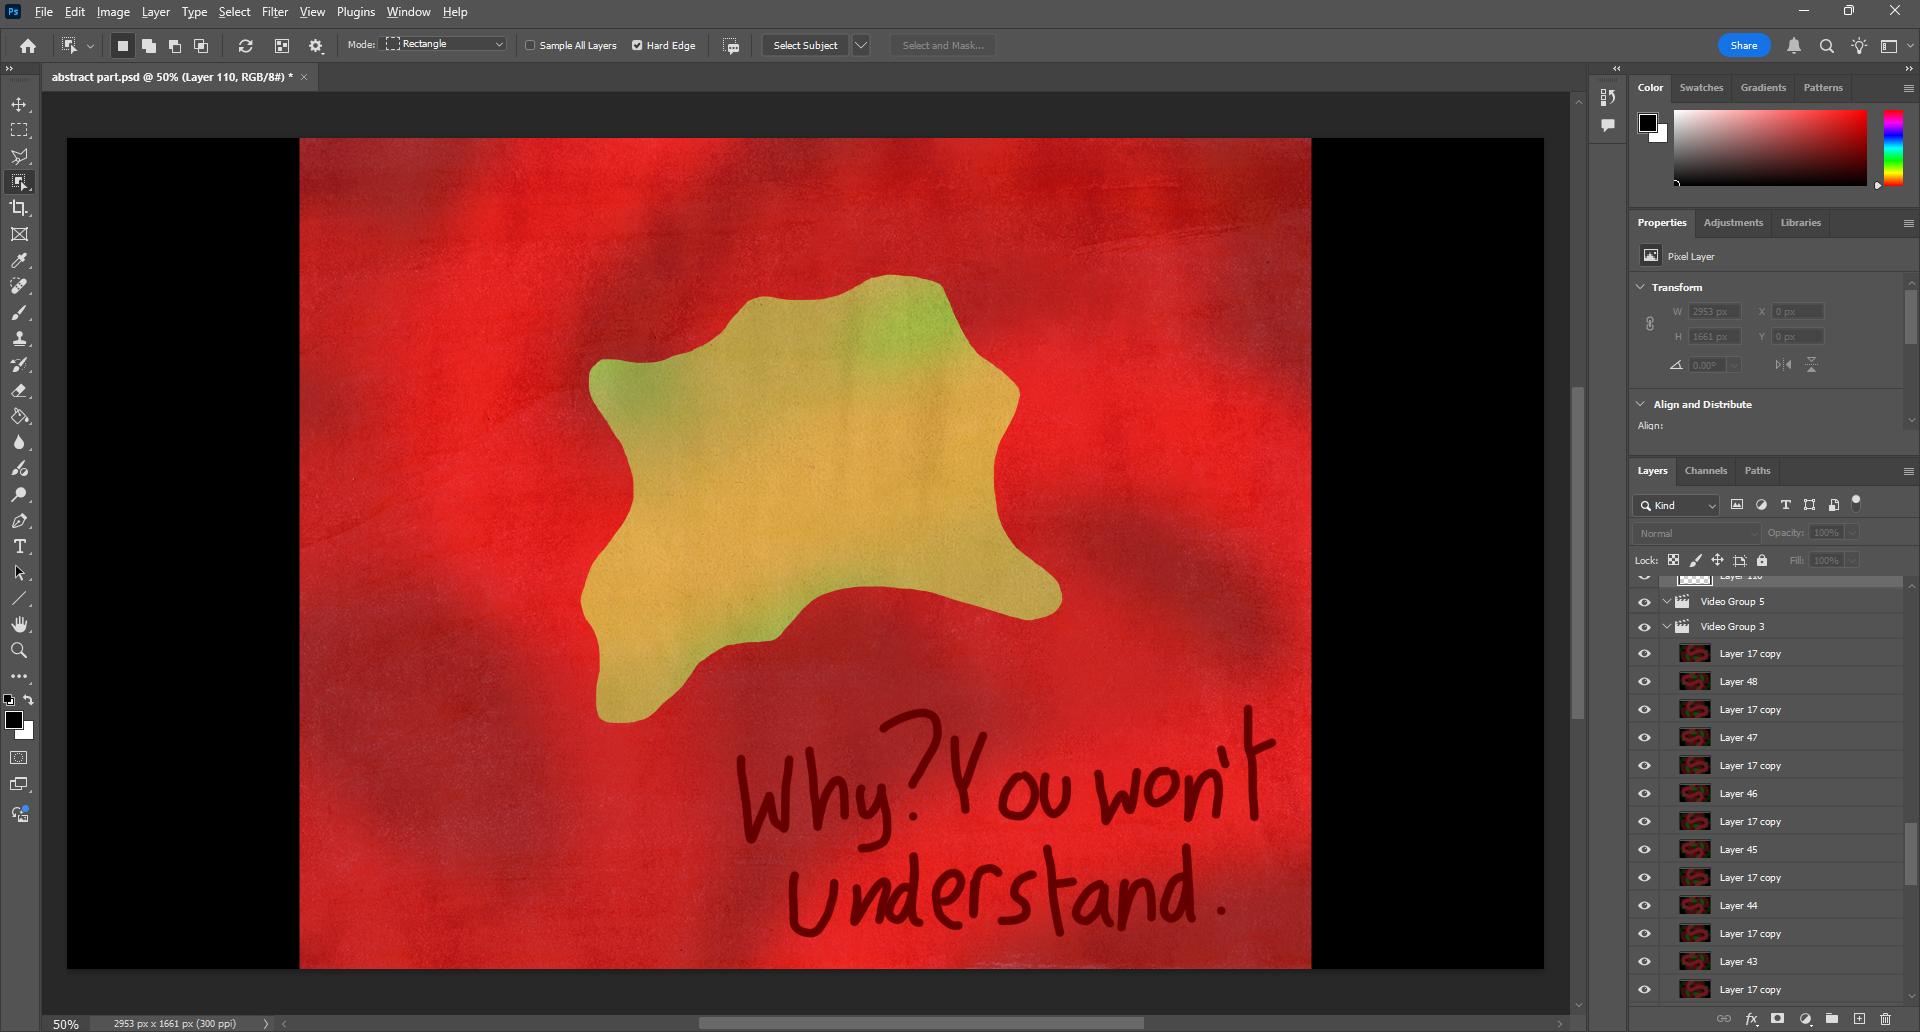Image resolution: width=1920 pixels, height=1032 pixels.
Task: Select the Spot Healing Brush tool
Action: point(19,287)
